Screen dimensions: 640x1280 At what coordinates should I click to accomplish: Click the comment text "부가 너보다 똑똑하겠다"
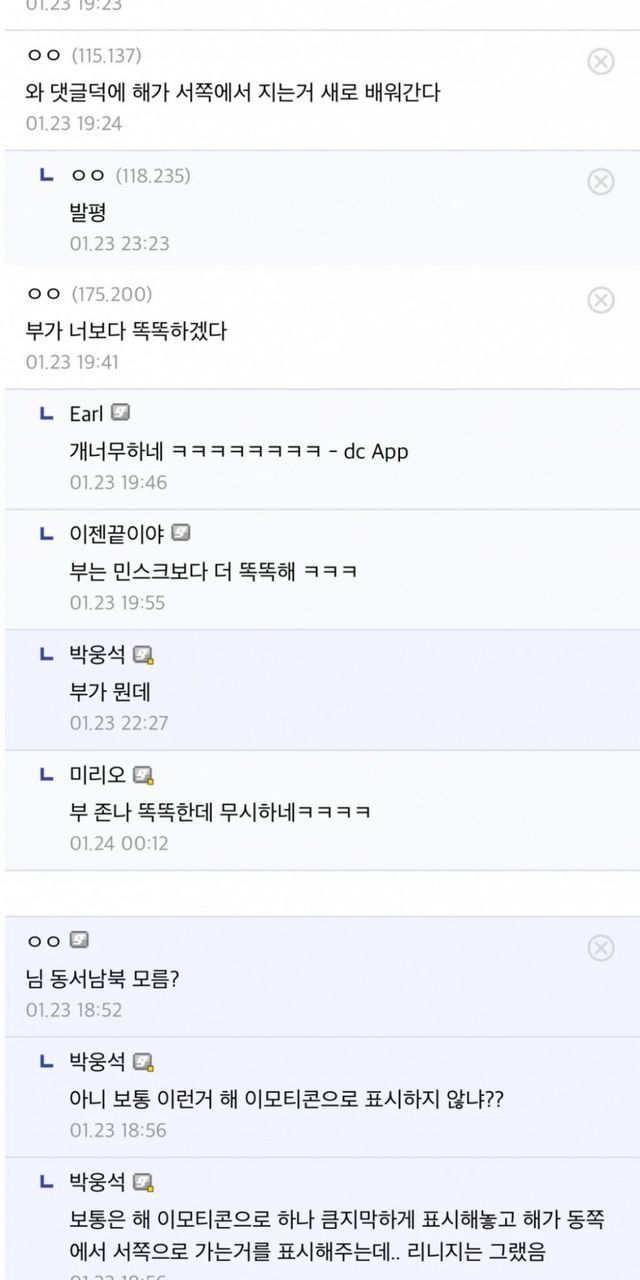coord(127,330)
